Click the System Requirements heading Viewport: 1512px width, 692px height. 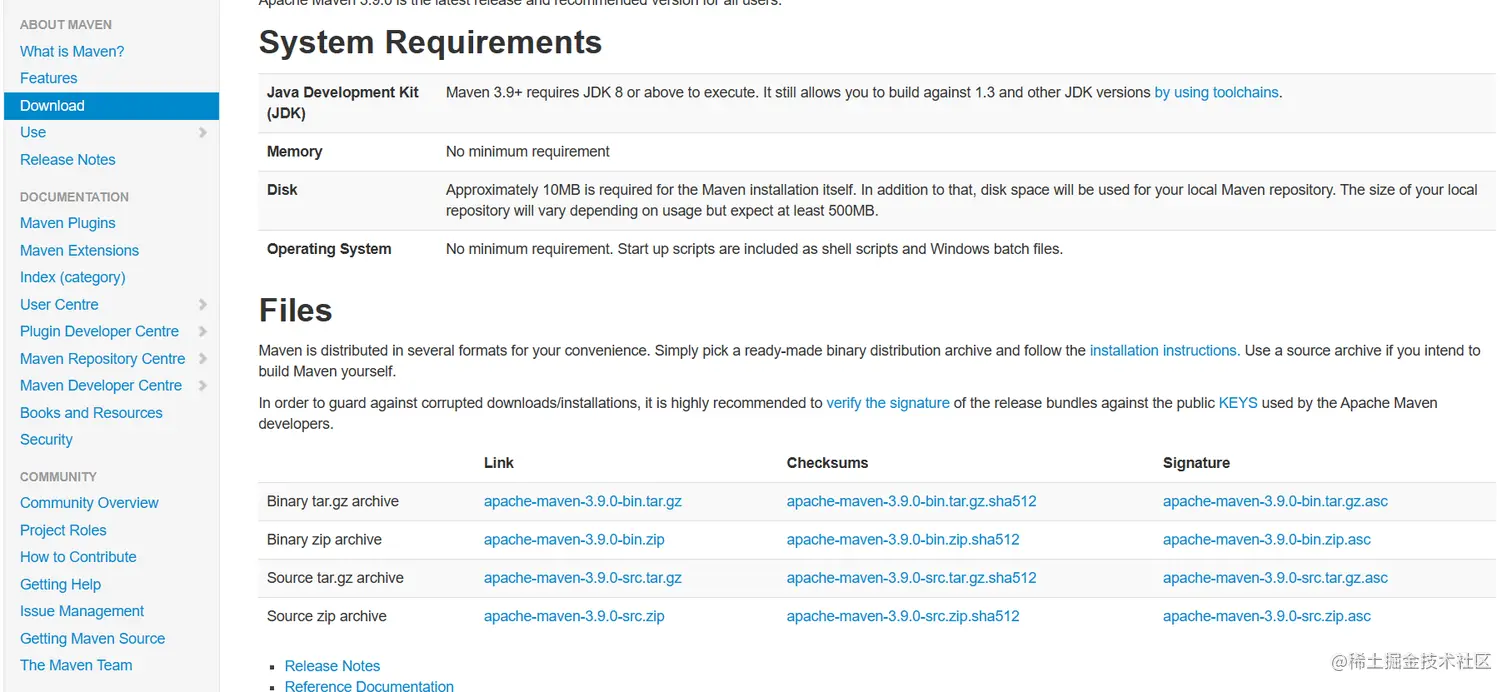coord(430,42)
